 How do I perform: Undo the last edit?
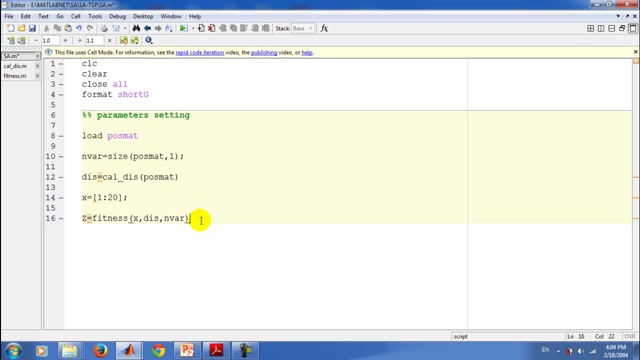79,28
